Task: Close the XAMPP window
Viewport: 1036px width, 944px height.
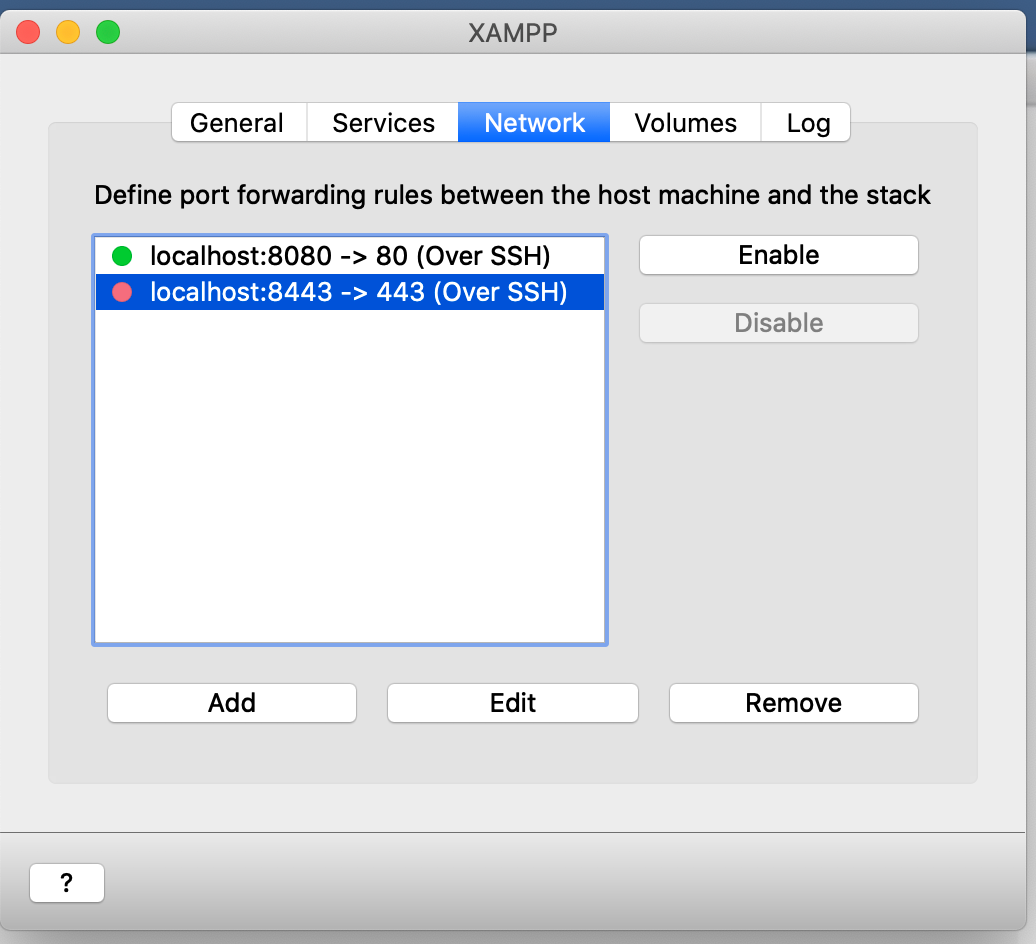Action: pyautogui.click(x=28, y=32)
